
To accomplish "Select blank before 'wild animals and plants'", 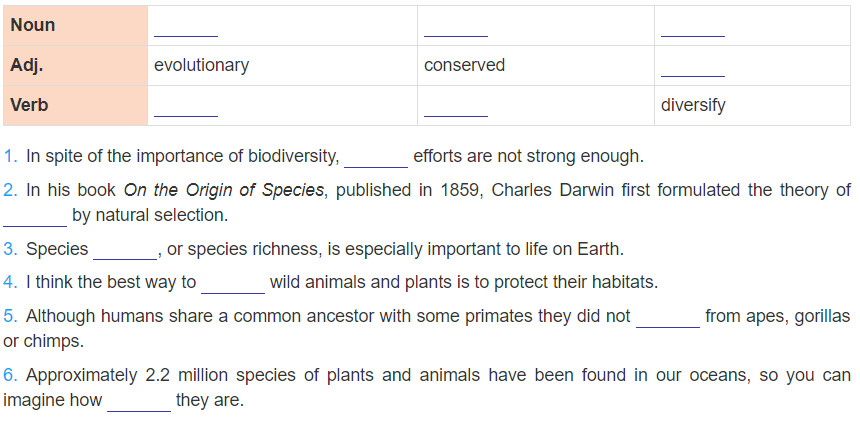I will (x=233, y=285).
